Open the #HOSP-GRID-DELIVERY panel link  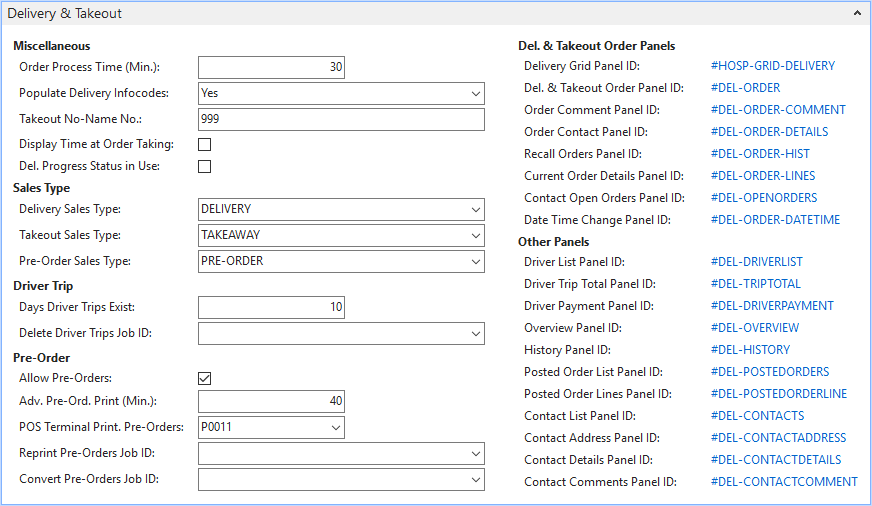tap(772, 66)
